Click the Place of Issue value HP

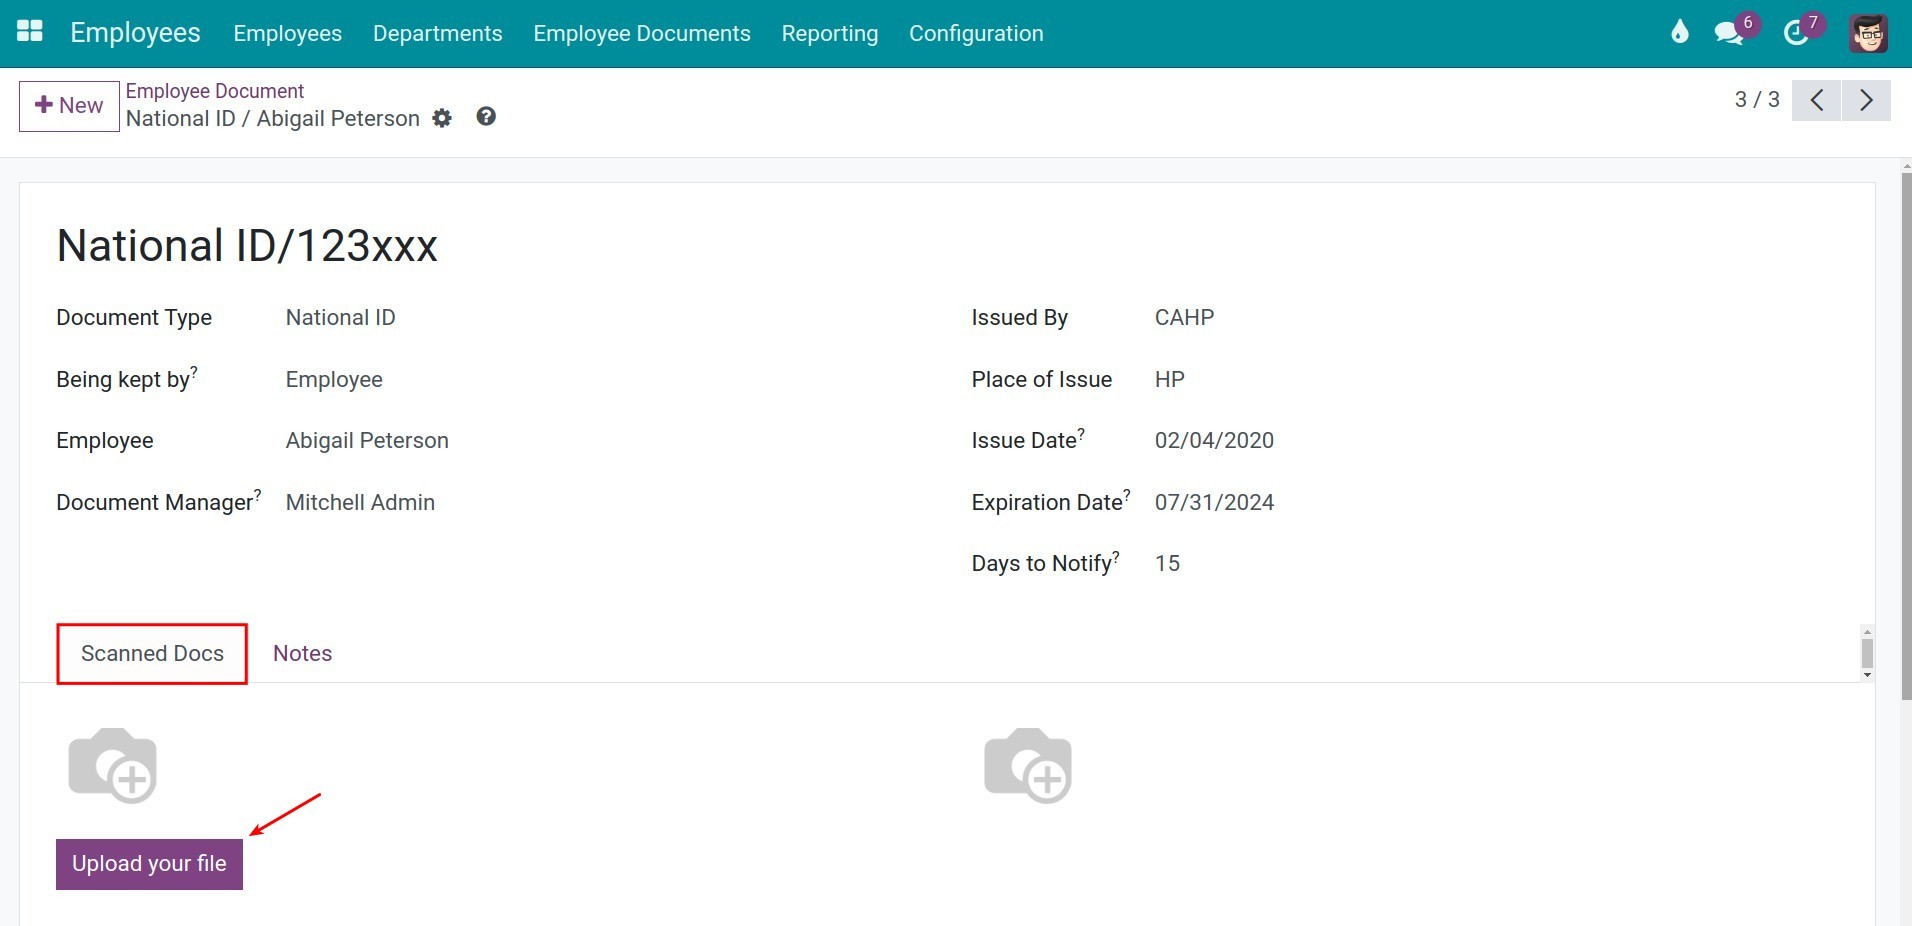tap(1170, 380)
